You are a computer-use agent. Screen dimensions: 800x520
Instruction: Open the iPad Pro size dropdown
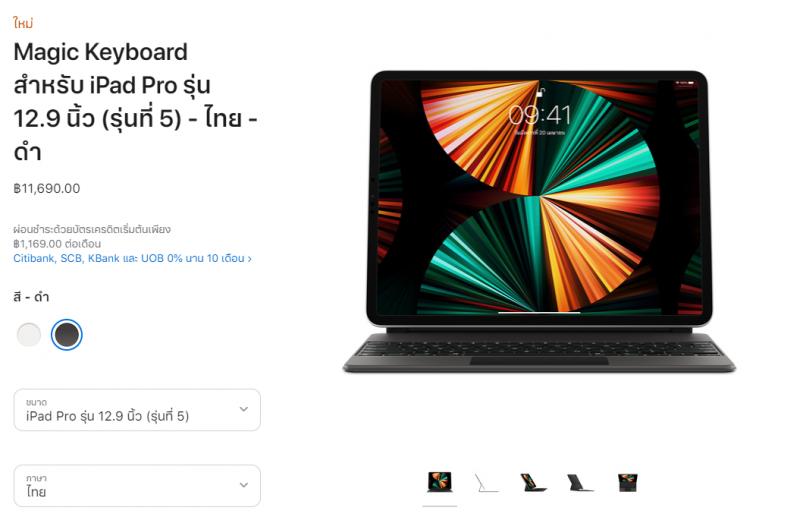137,410
